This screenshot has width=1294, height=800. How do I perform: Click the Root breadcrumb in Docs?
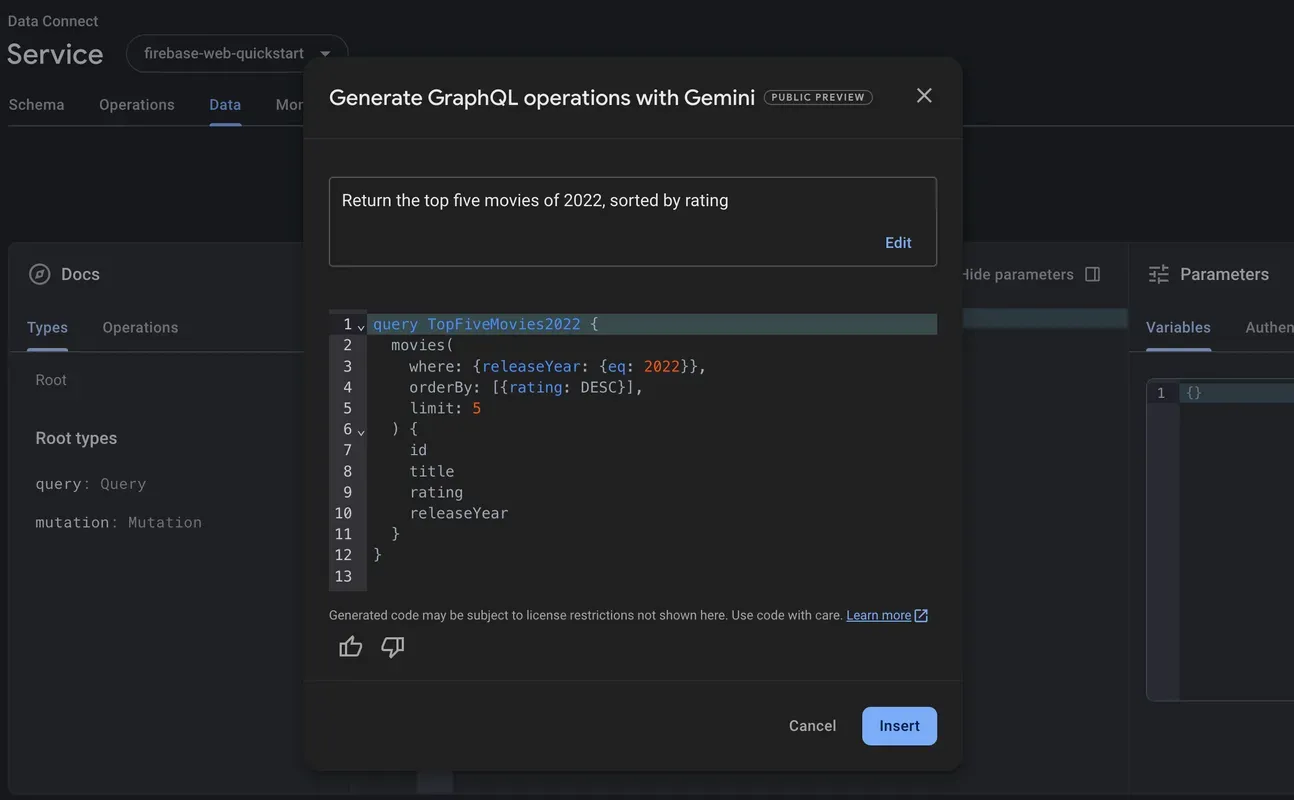pyautogui.click(x=51, y=380)
